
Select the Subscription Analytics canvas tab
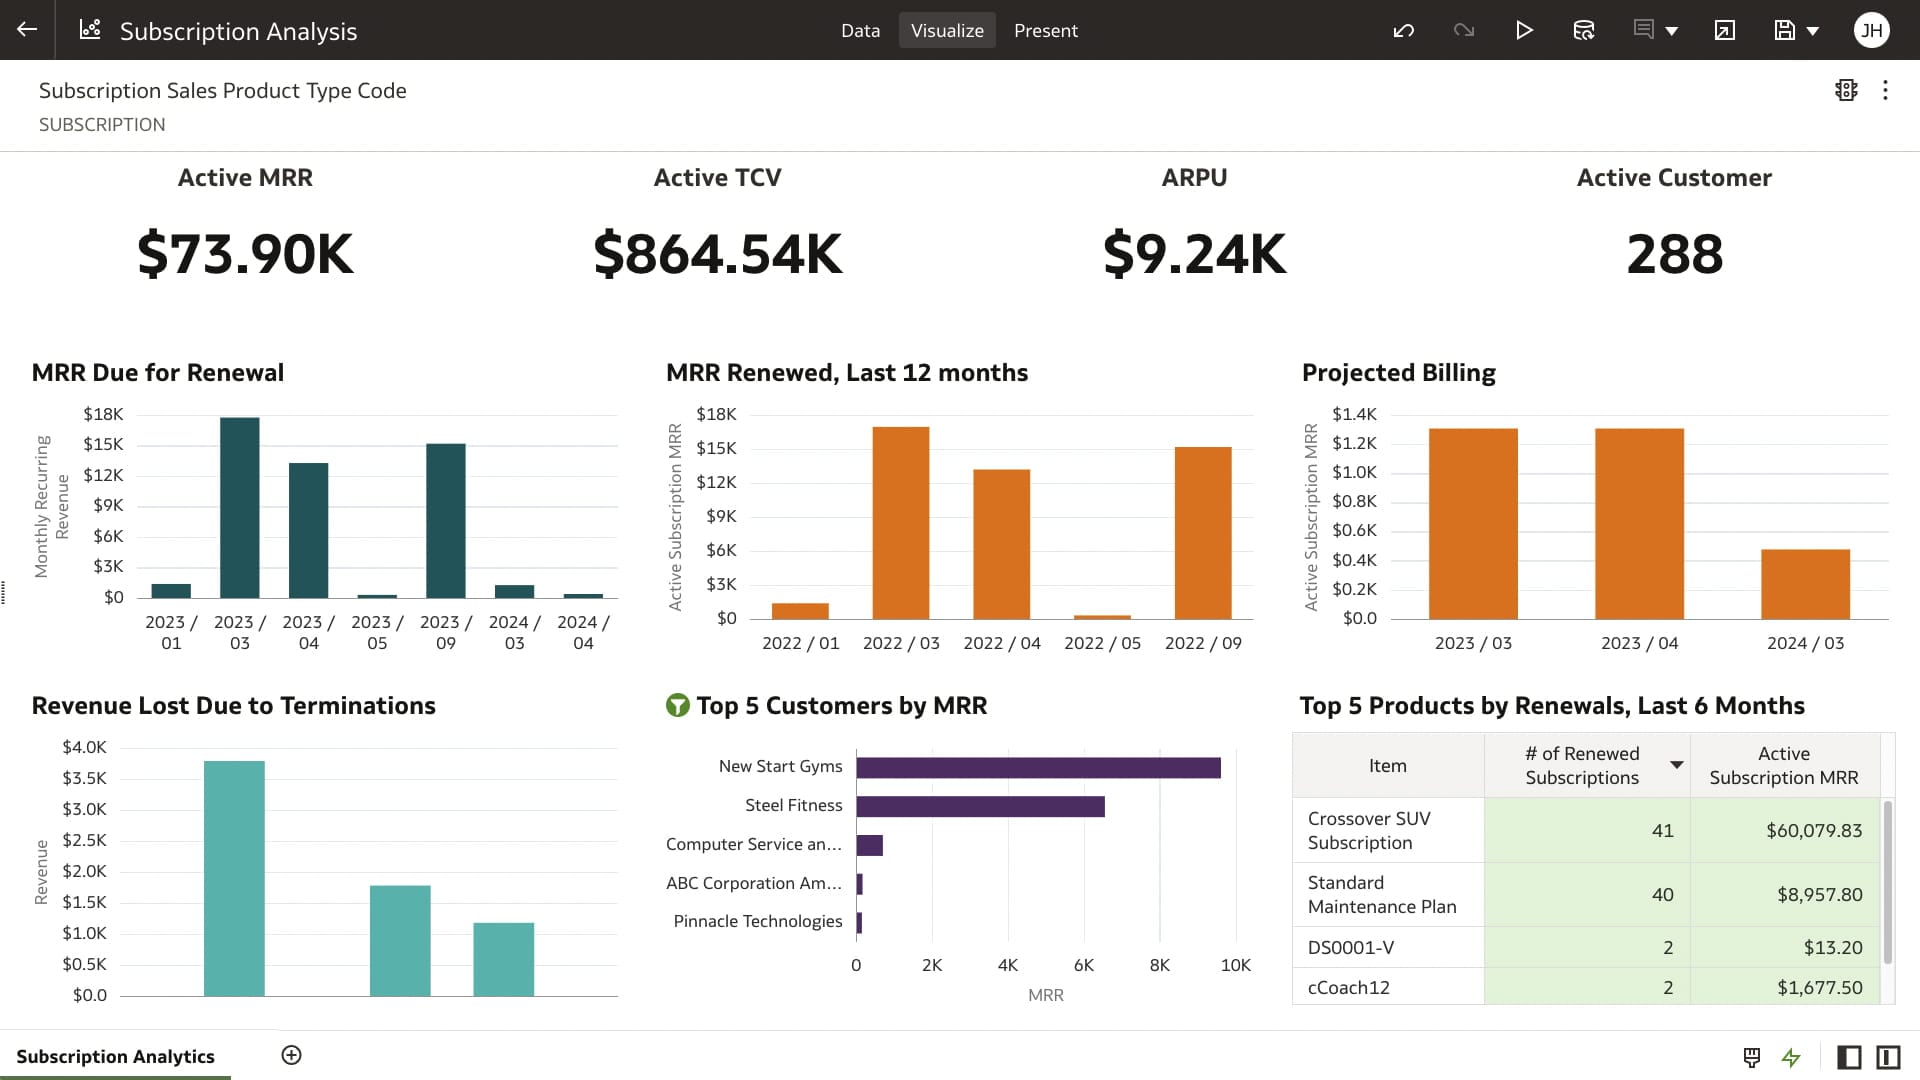[116, 1056]
